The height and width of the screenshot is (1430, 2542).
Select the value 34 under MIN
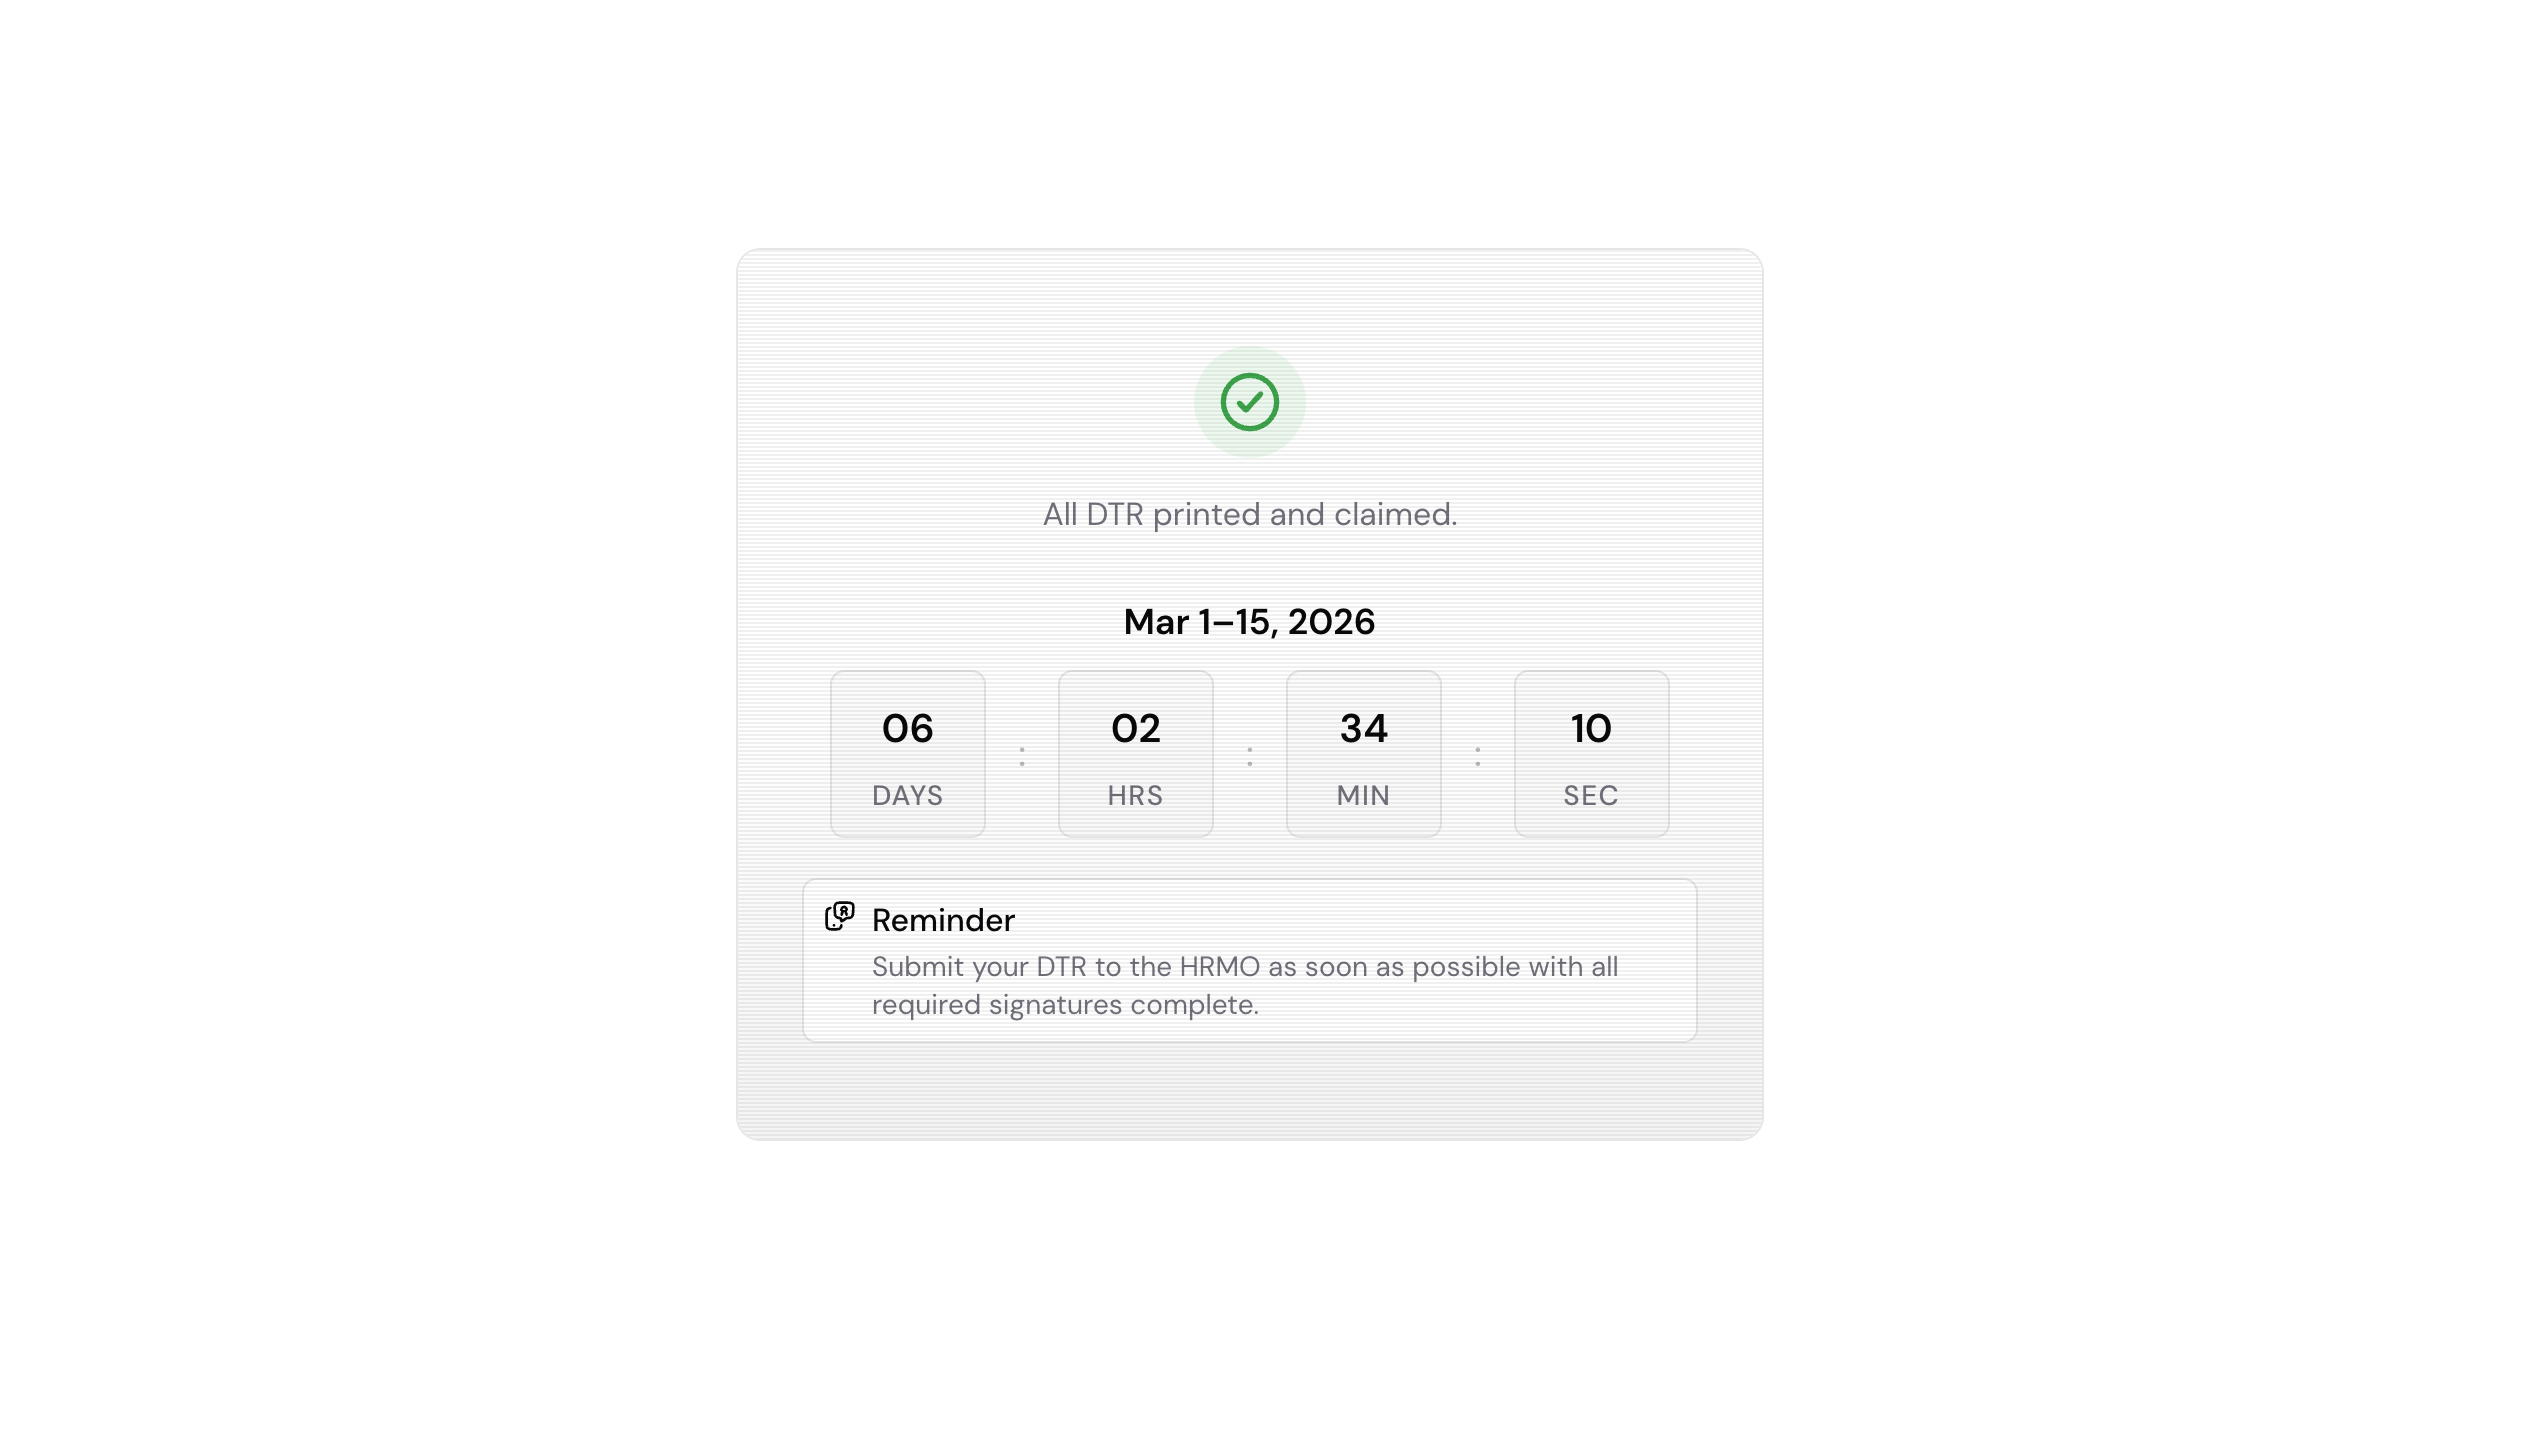pos(1363,728)
